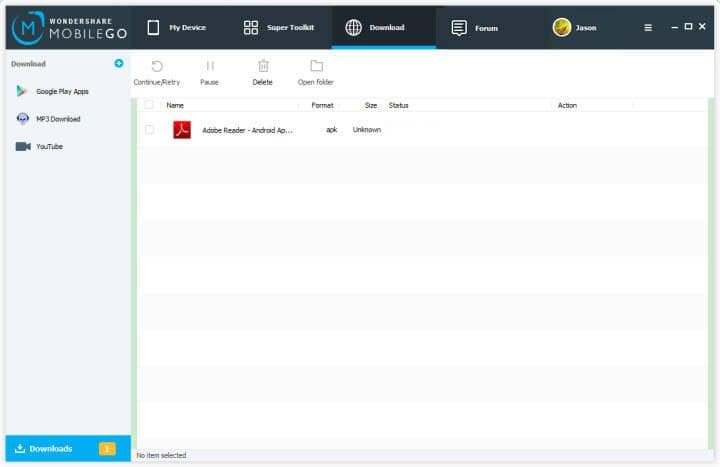Add a new download with plus icon
The width and height of the screenshot is (720, 467).
[x=119, y=63]
